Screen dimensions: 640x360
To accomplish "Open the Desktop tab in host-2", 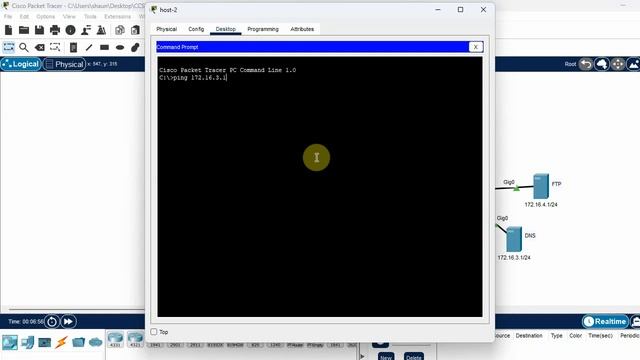I will 226,29.
